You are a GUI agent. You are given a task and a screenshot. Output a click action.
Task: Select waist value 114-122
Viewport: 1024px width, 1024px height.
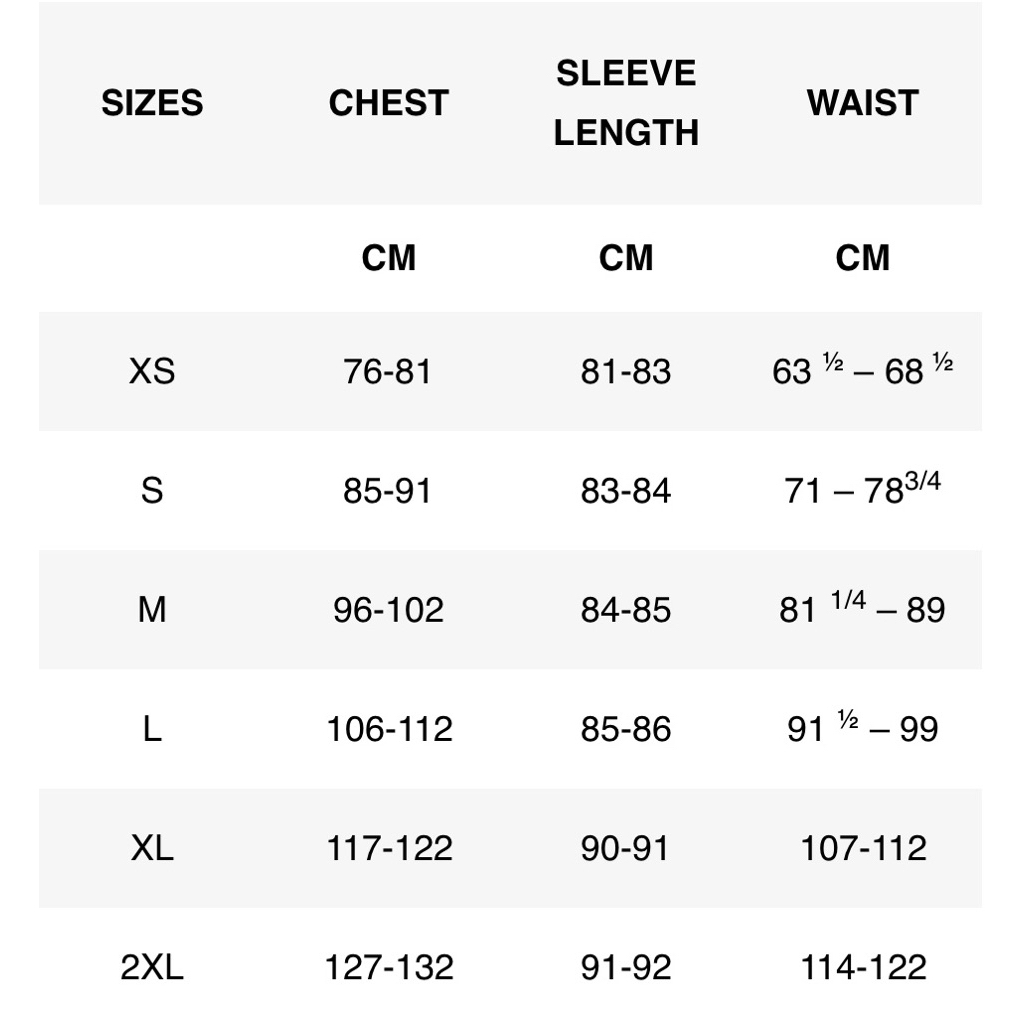[x=863, y=967]
